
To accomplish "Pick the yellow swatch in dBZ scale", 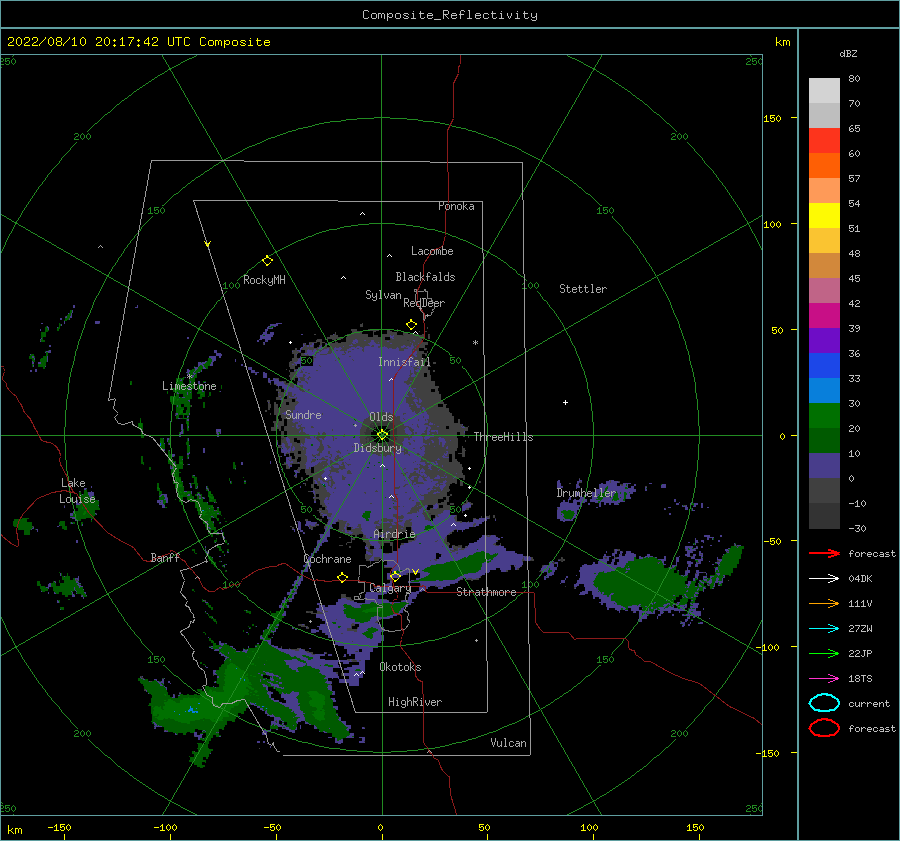I will pos(824,216).
